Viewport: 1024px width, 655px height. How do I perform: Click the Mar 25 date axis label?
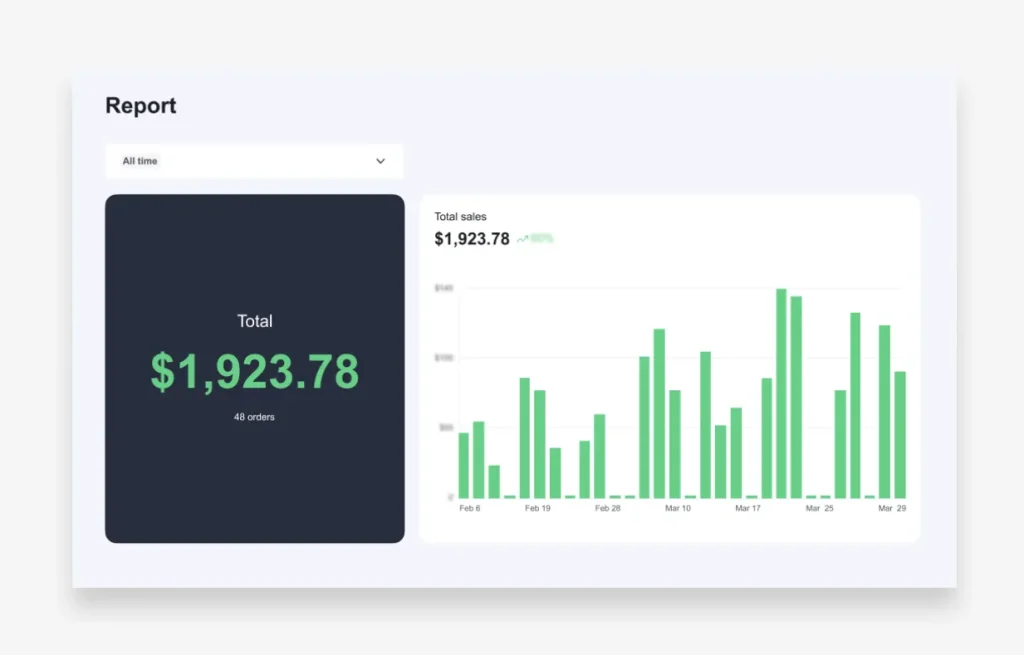click(819, 508)
